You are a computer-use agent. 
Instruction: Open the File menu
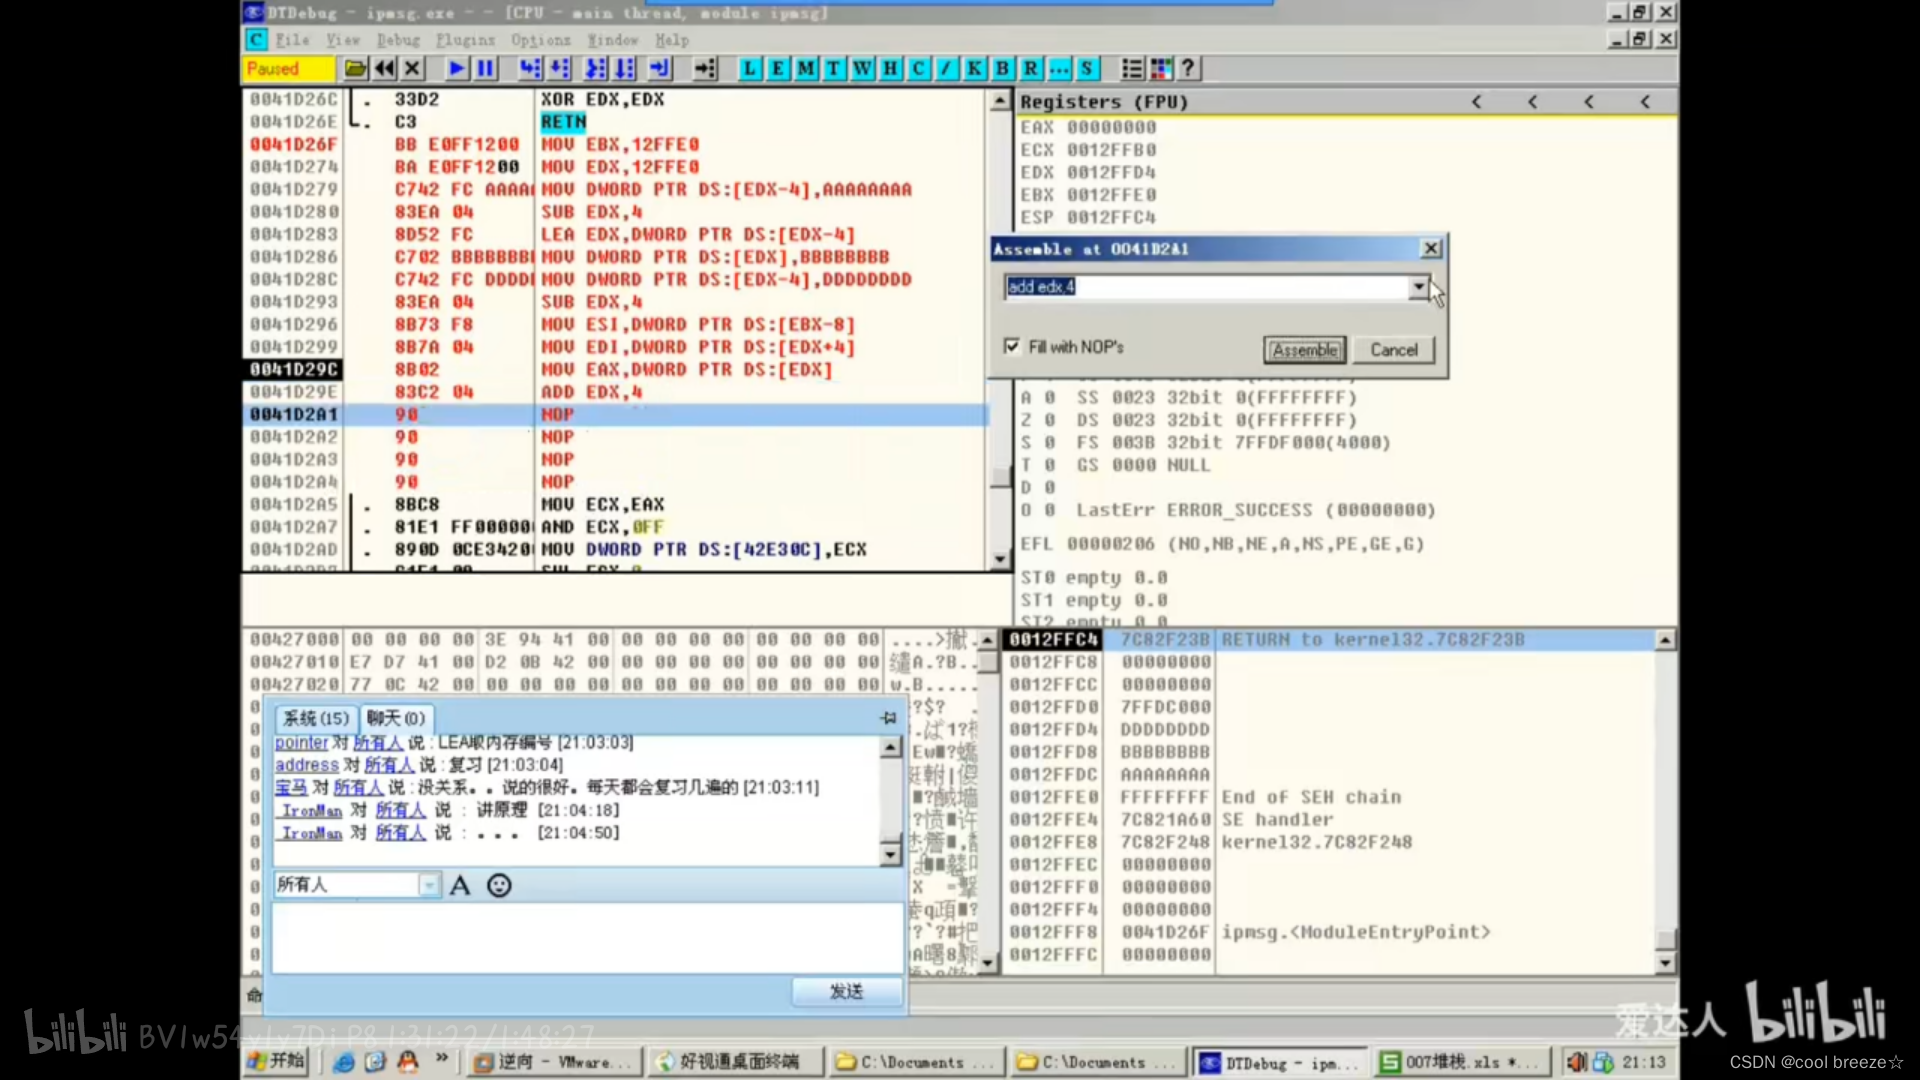pyautogui.click(x=293, y=40)
